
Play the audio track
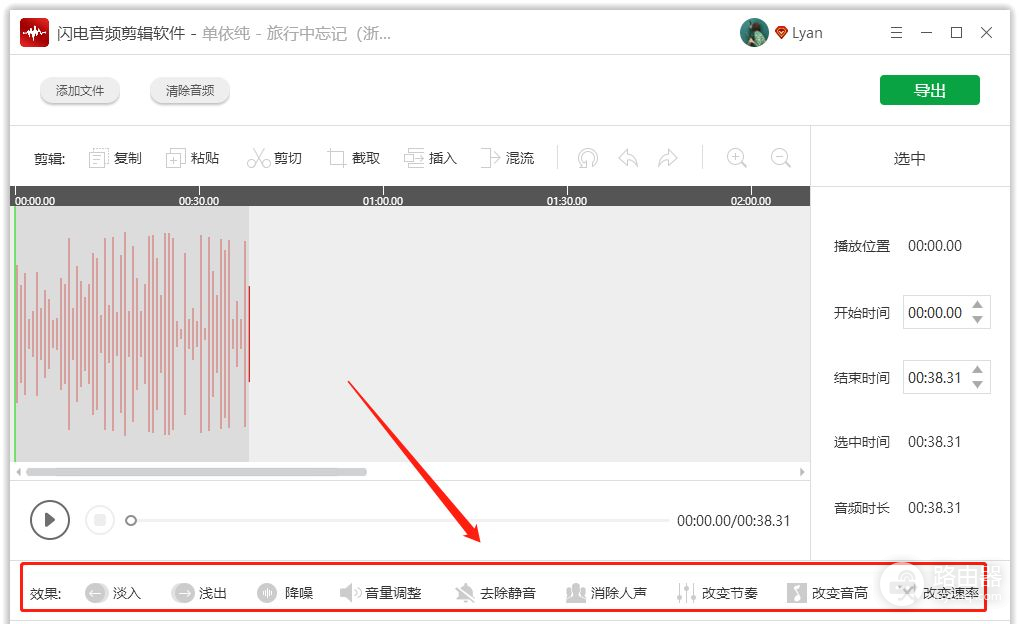49,520
